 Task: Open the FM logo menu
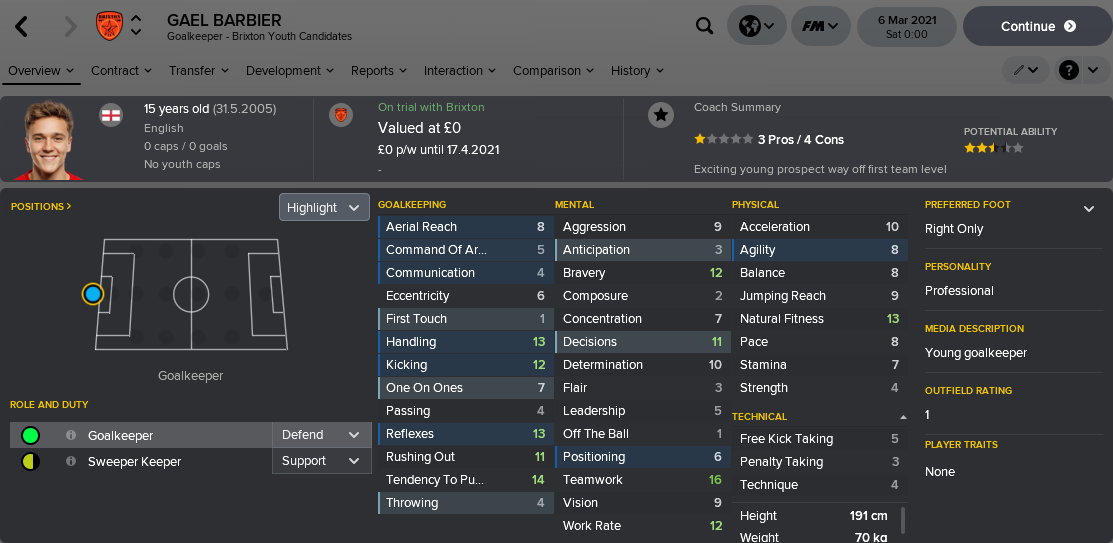point(820,26)
